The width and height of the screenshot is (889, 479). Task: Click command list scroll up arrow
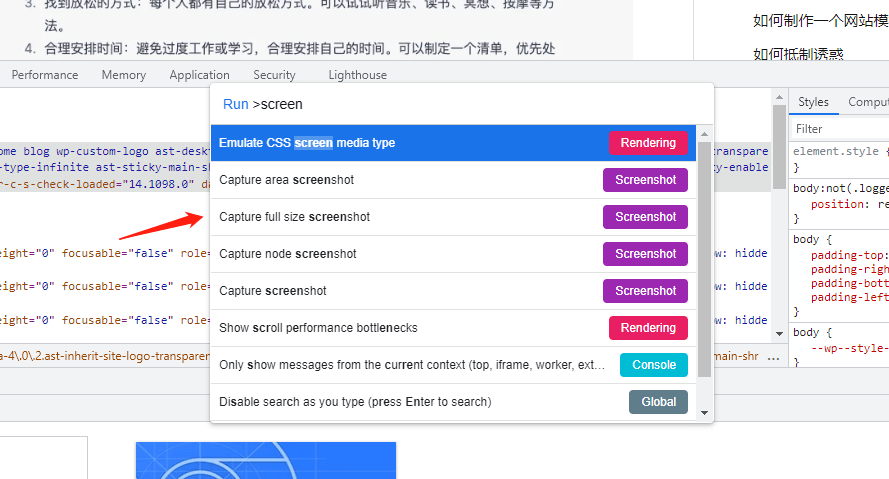tap(704, 134)
